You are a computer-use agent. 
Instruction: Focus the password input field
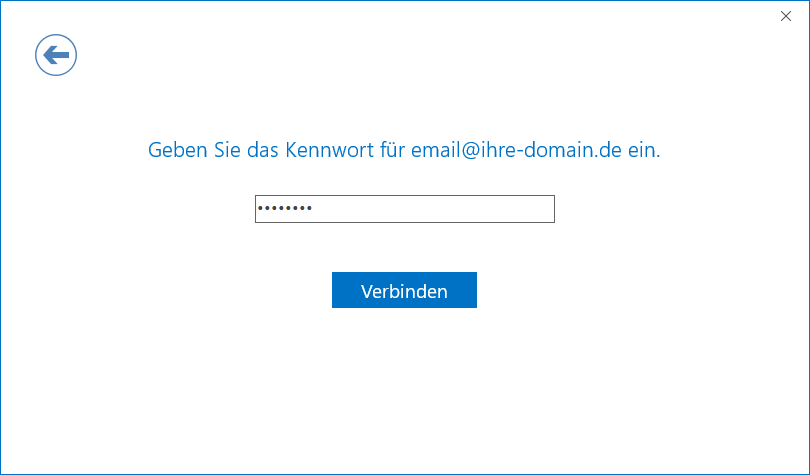[404, 209]
